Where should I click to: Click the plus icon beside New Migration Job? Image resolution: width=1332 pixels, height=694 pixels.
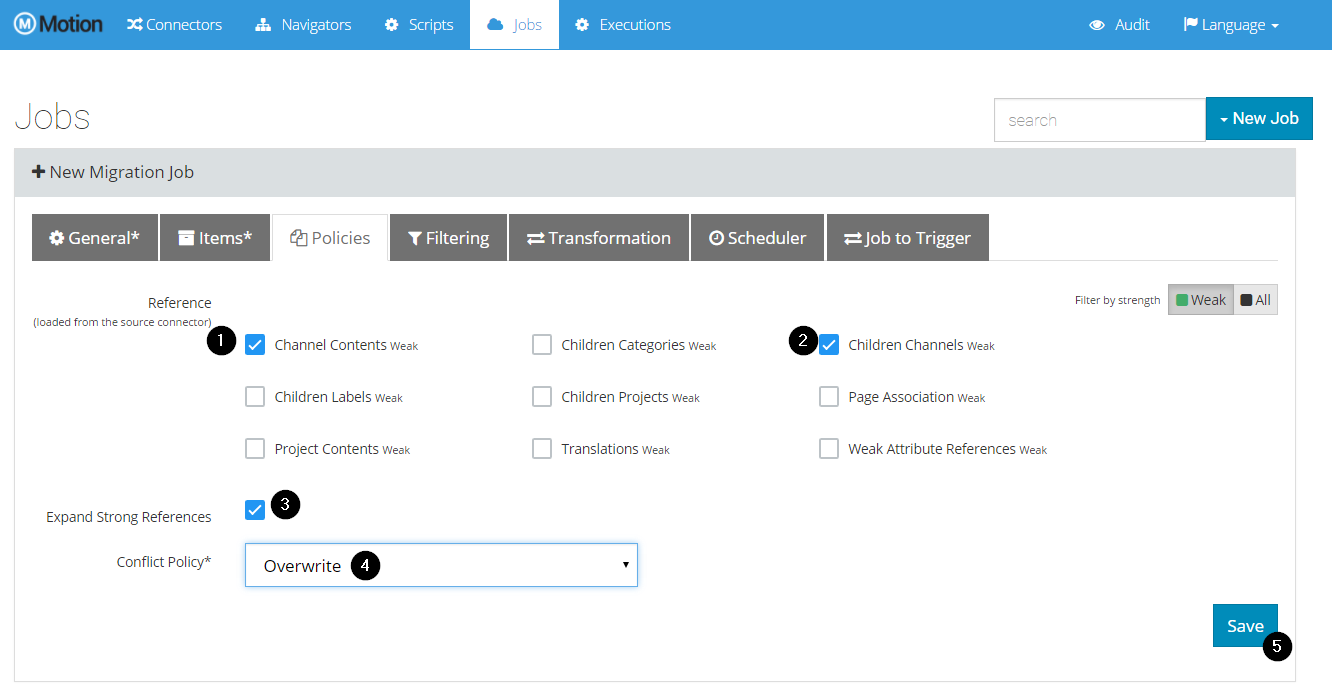coord(39,172)
